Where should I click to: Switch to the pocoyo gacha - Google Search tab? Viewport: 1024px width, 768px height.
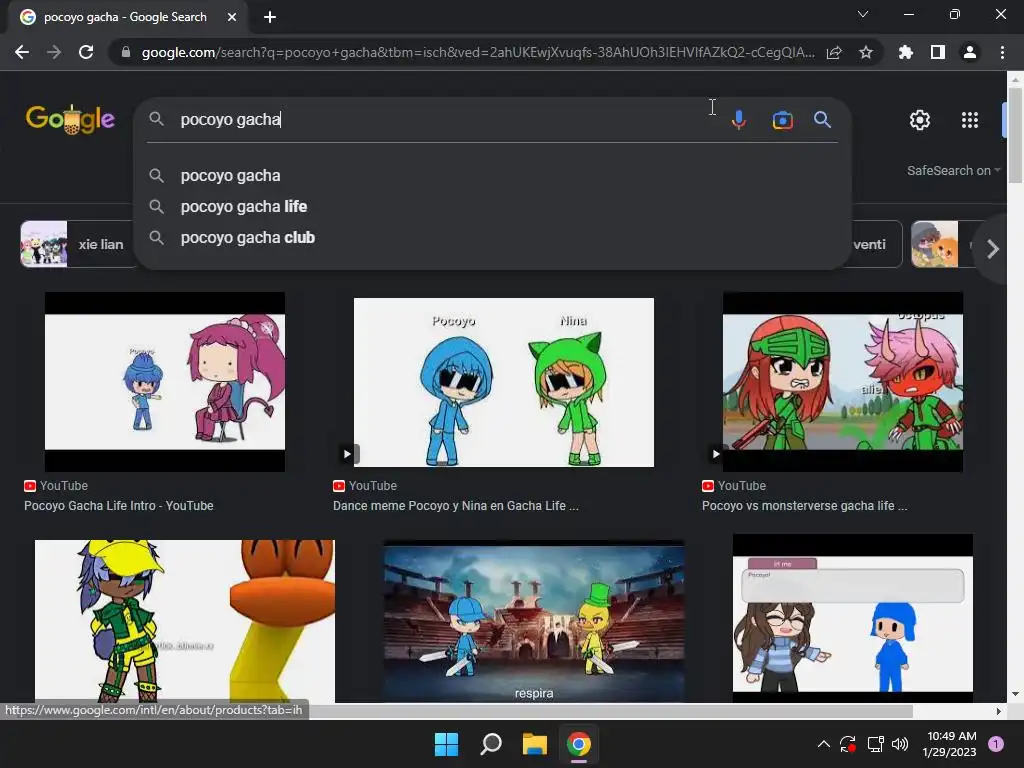(x=125, y=17)
